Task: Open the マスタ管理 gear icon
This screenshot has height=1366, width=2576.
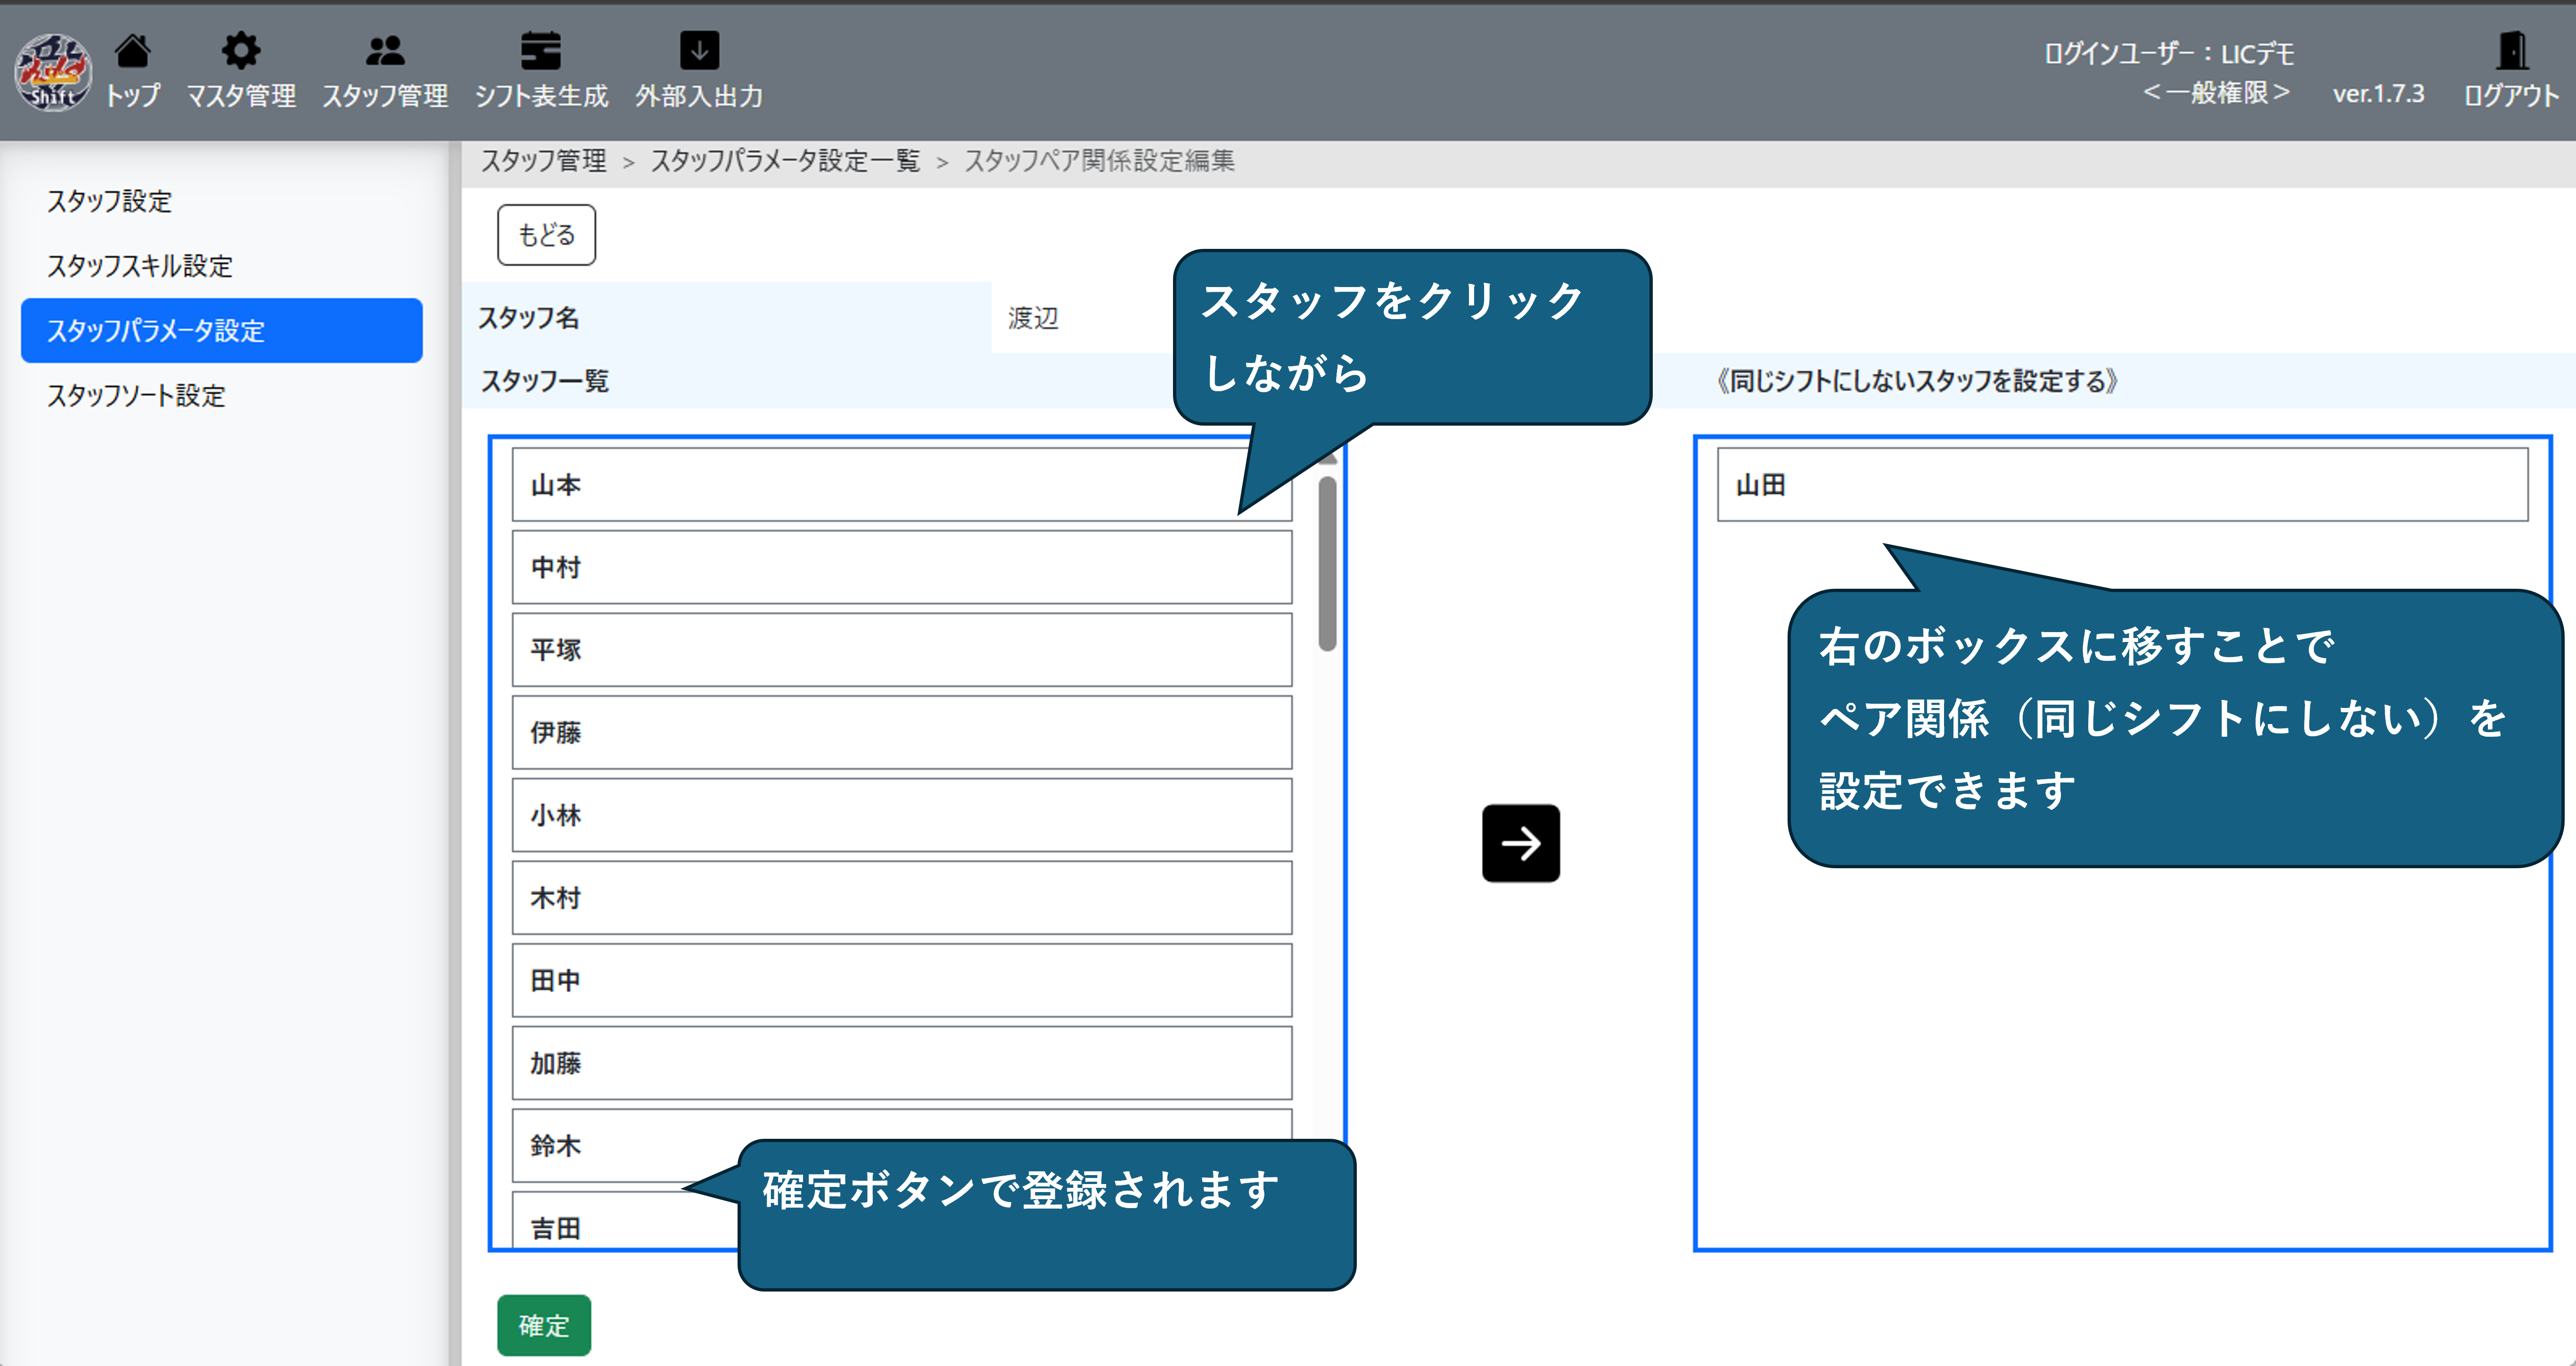Action: (x=241, y=51)
